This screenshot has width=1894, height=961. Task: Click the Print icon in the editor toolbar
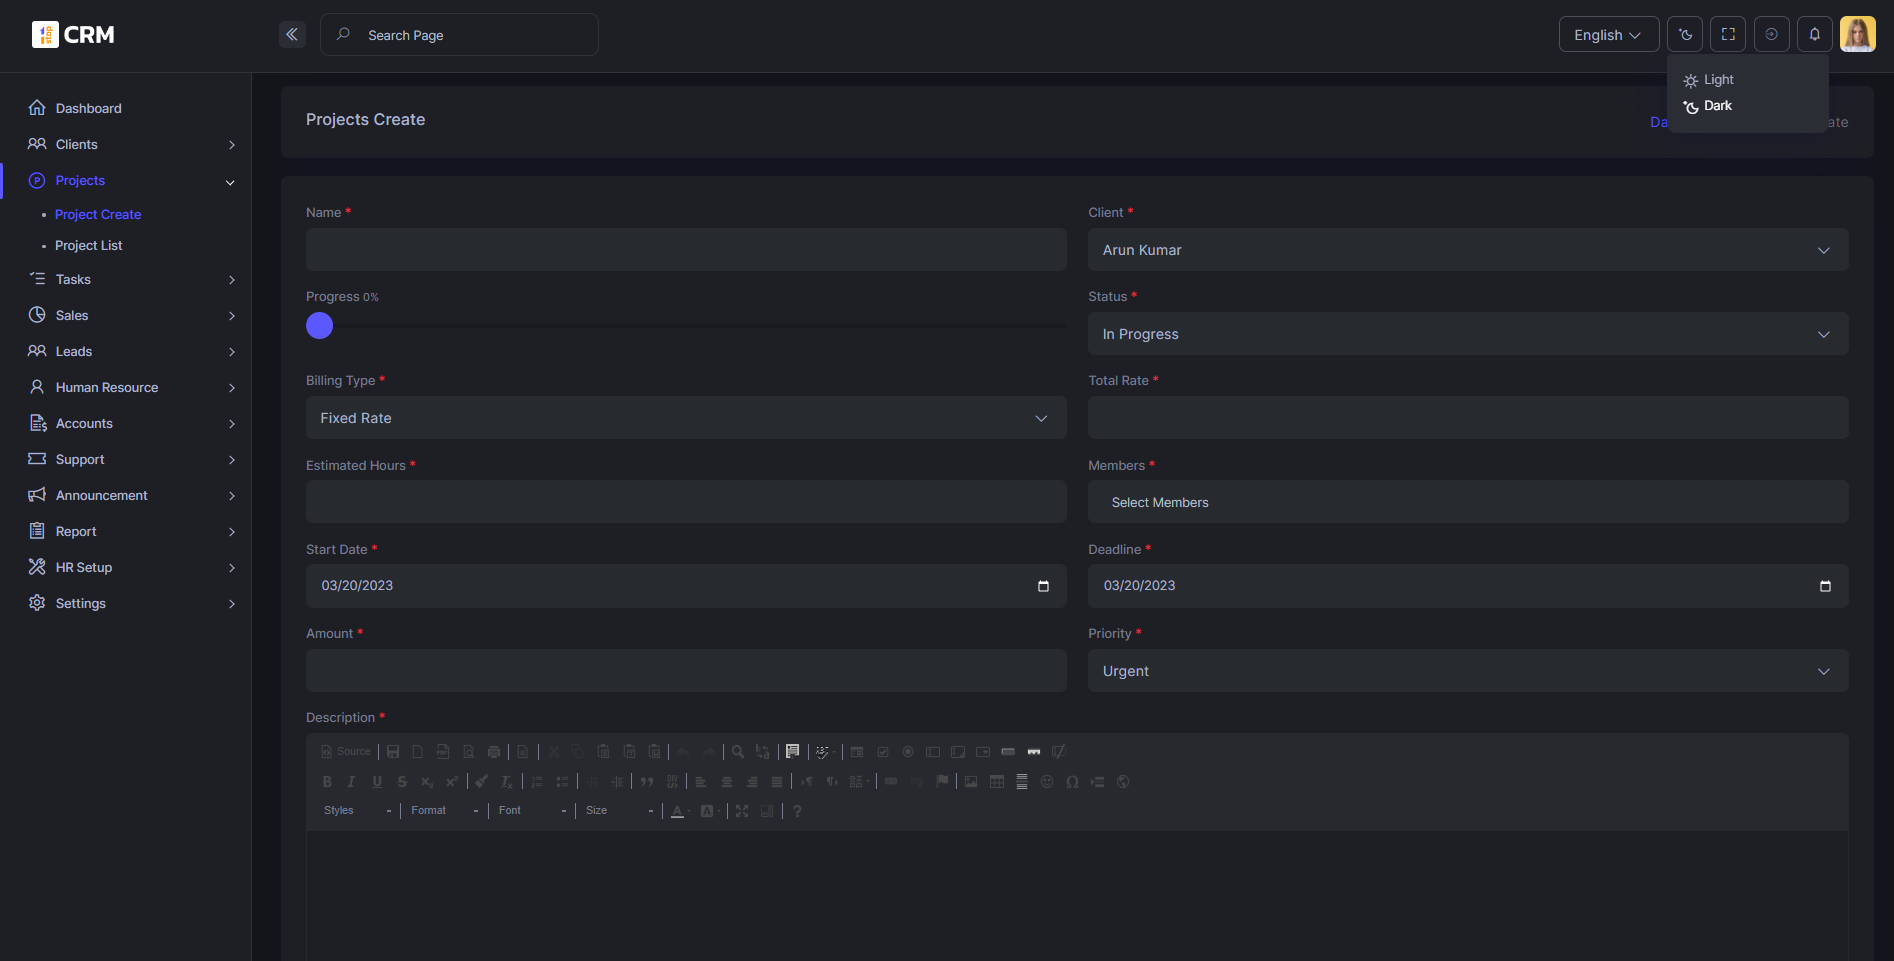tap(494, 752)
